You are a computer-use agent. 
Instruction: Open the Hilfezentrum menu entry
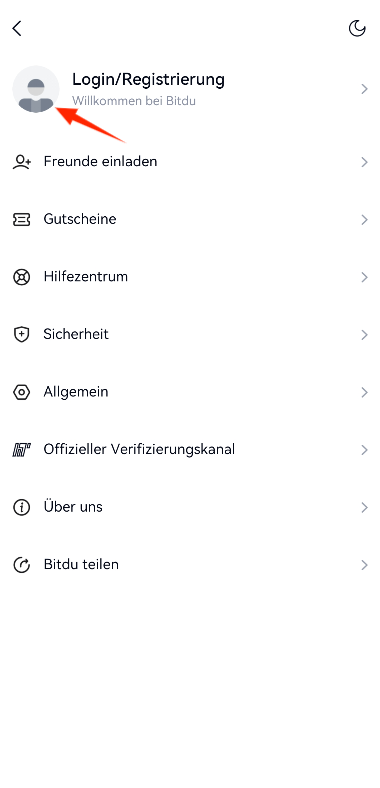pos(190,277)
